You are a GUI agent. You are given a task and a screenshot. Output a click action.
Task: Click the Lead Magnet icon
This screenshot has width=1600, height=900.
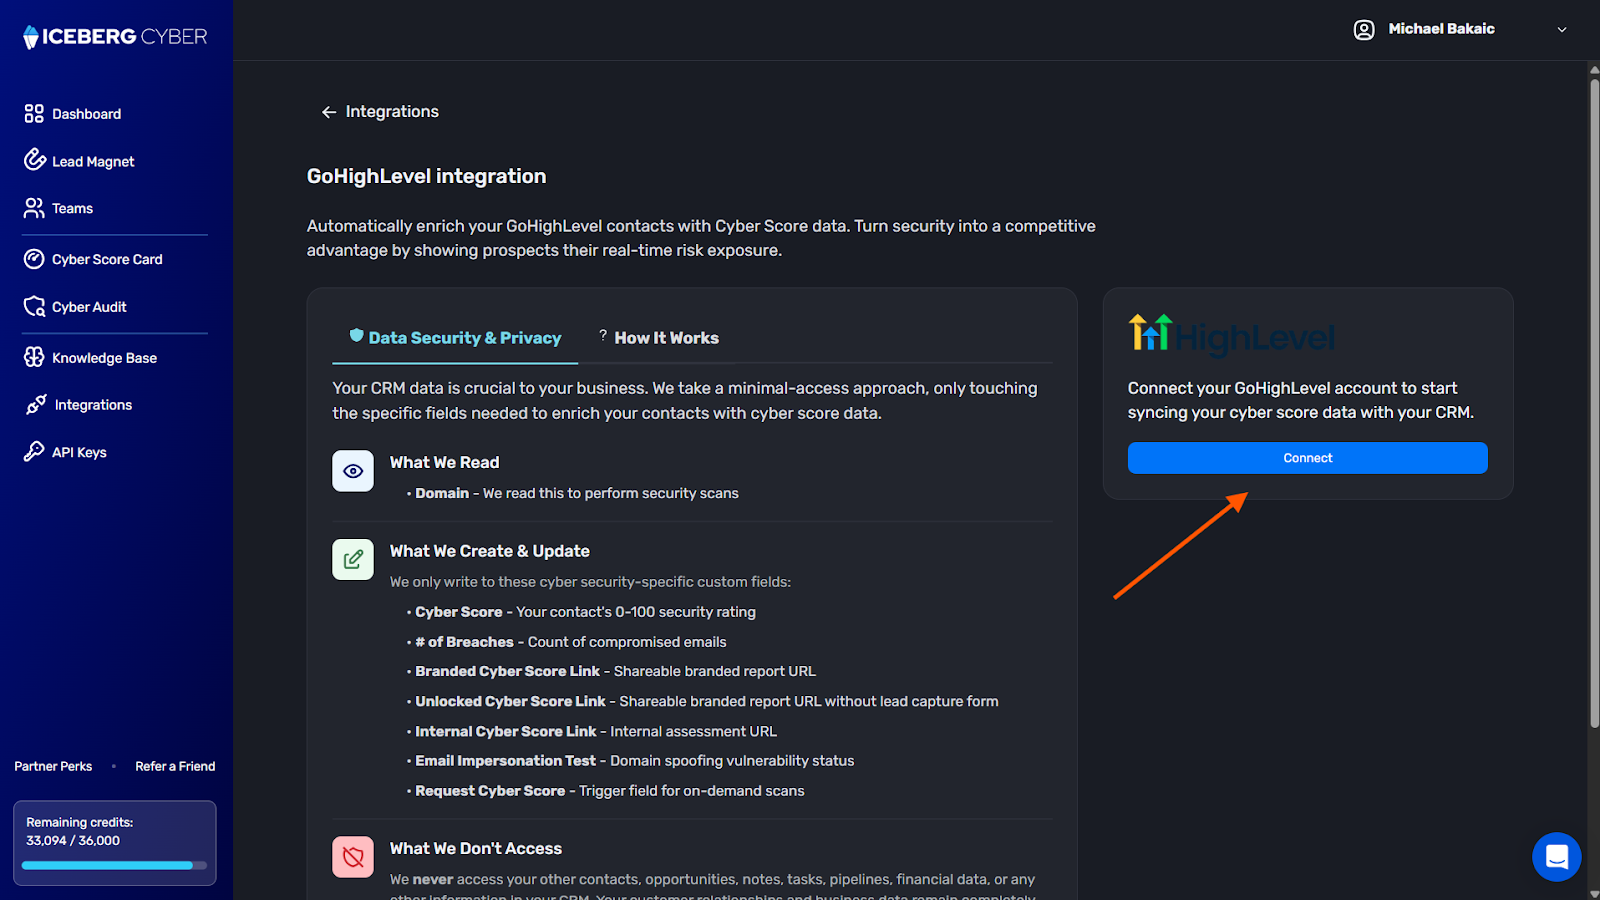[x=35, y=160]
